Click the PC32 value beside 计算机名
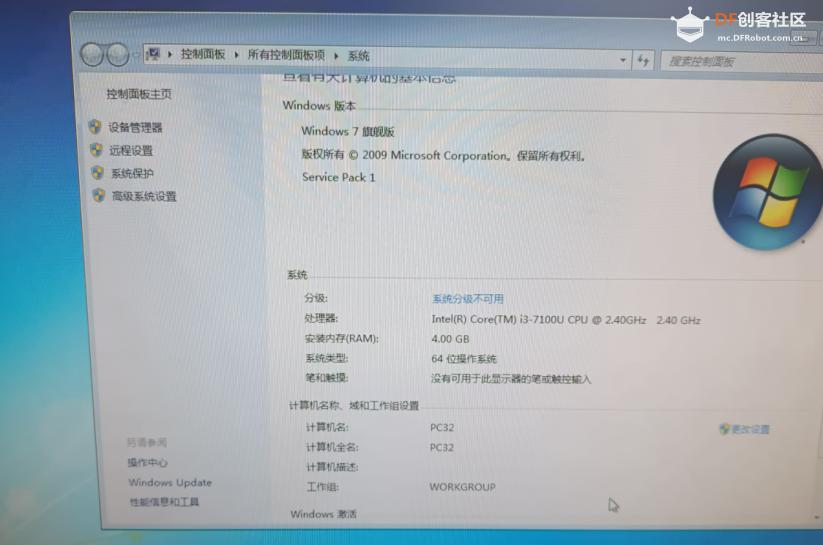 tap(442, 427)
